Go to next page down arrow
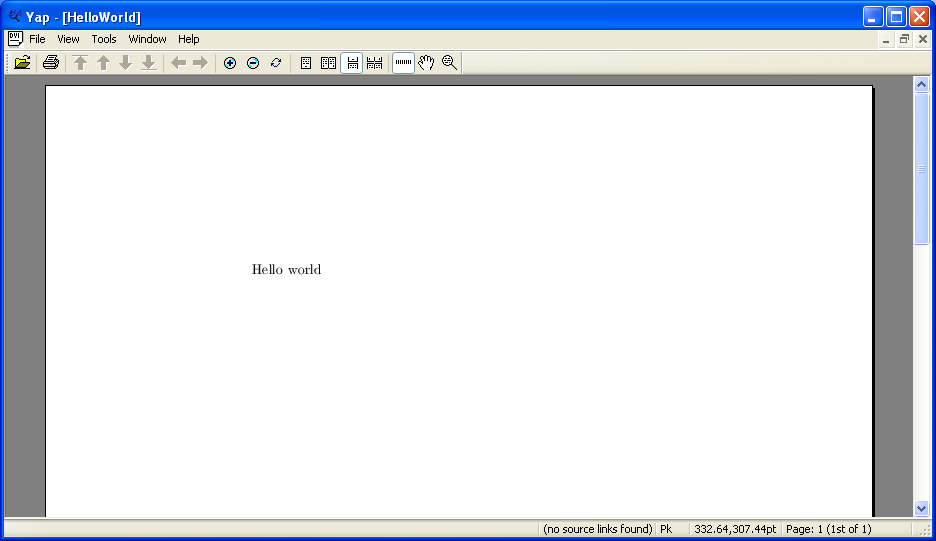 (x=125, y=63)
